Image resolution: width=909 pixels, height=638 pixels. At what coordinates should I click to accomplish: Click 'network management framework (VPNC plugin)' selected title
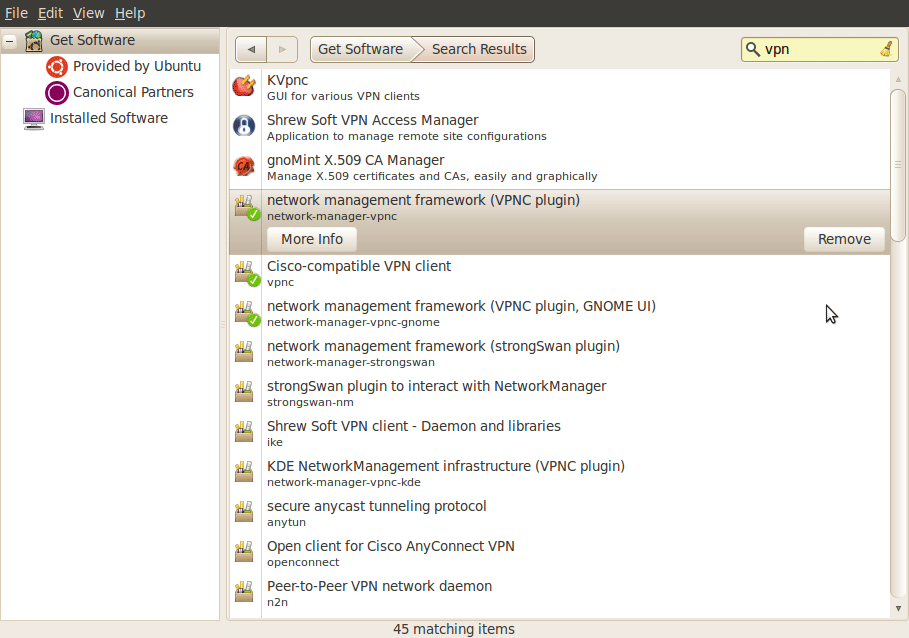[x=423, y=200]
